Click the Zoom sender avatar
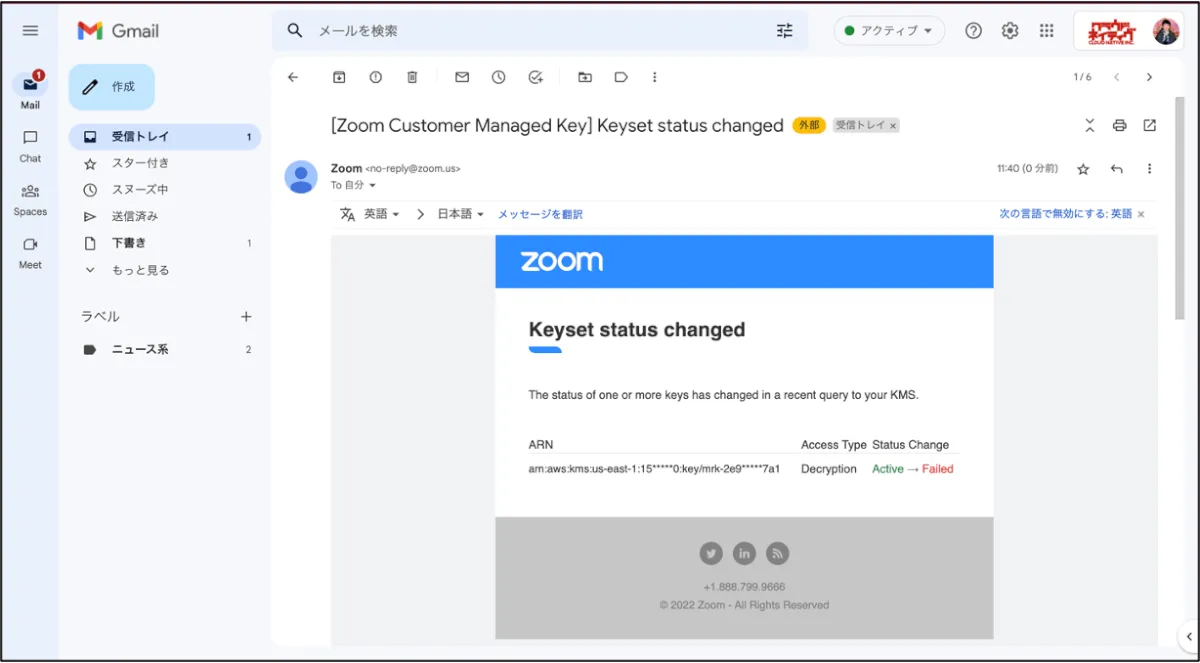The height and width of the screenshot is (663, 1200). [x=301, y=176]
